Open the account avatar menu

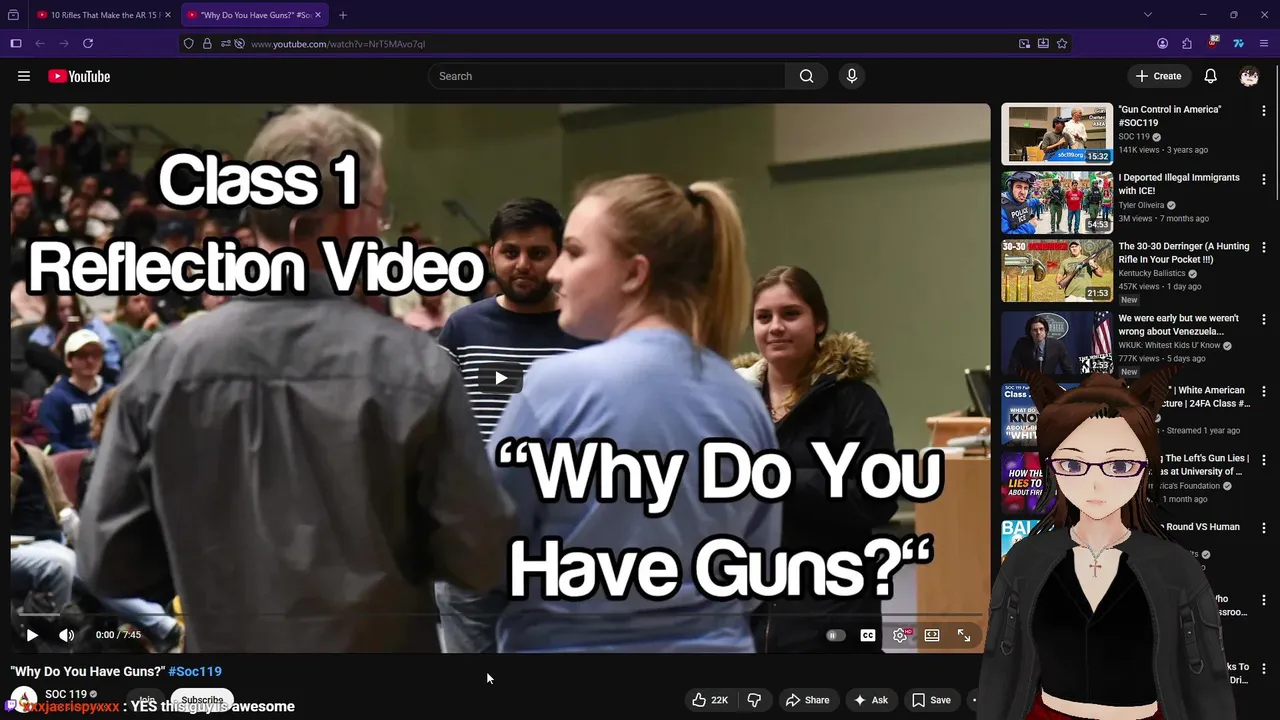click(1249, 76)
